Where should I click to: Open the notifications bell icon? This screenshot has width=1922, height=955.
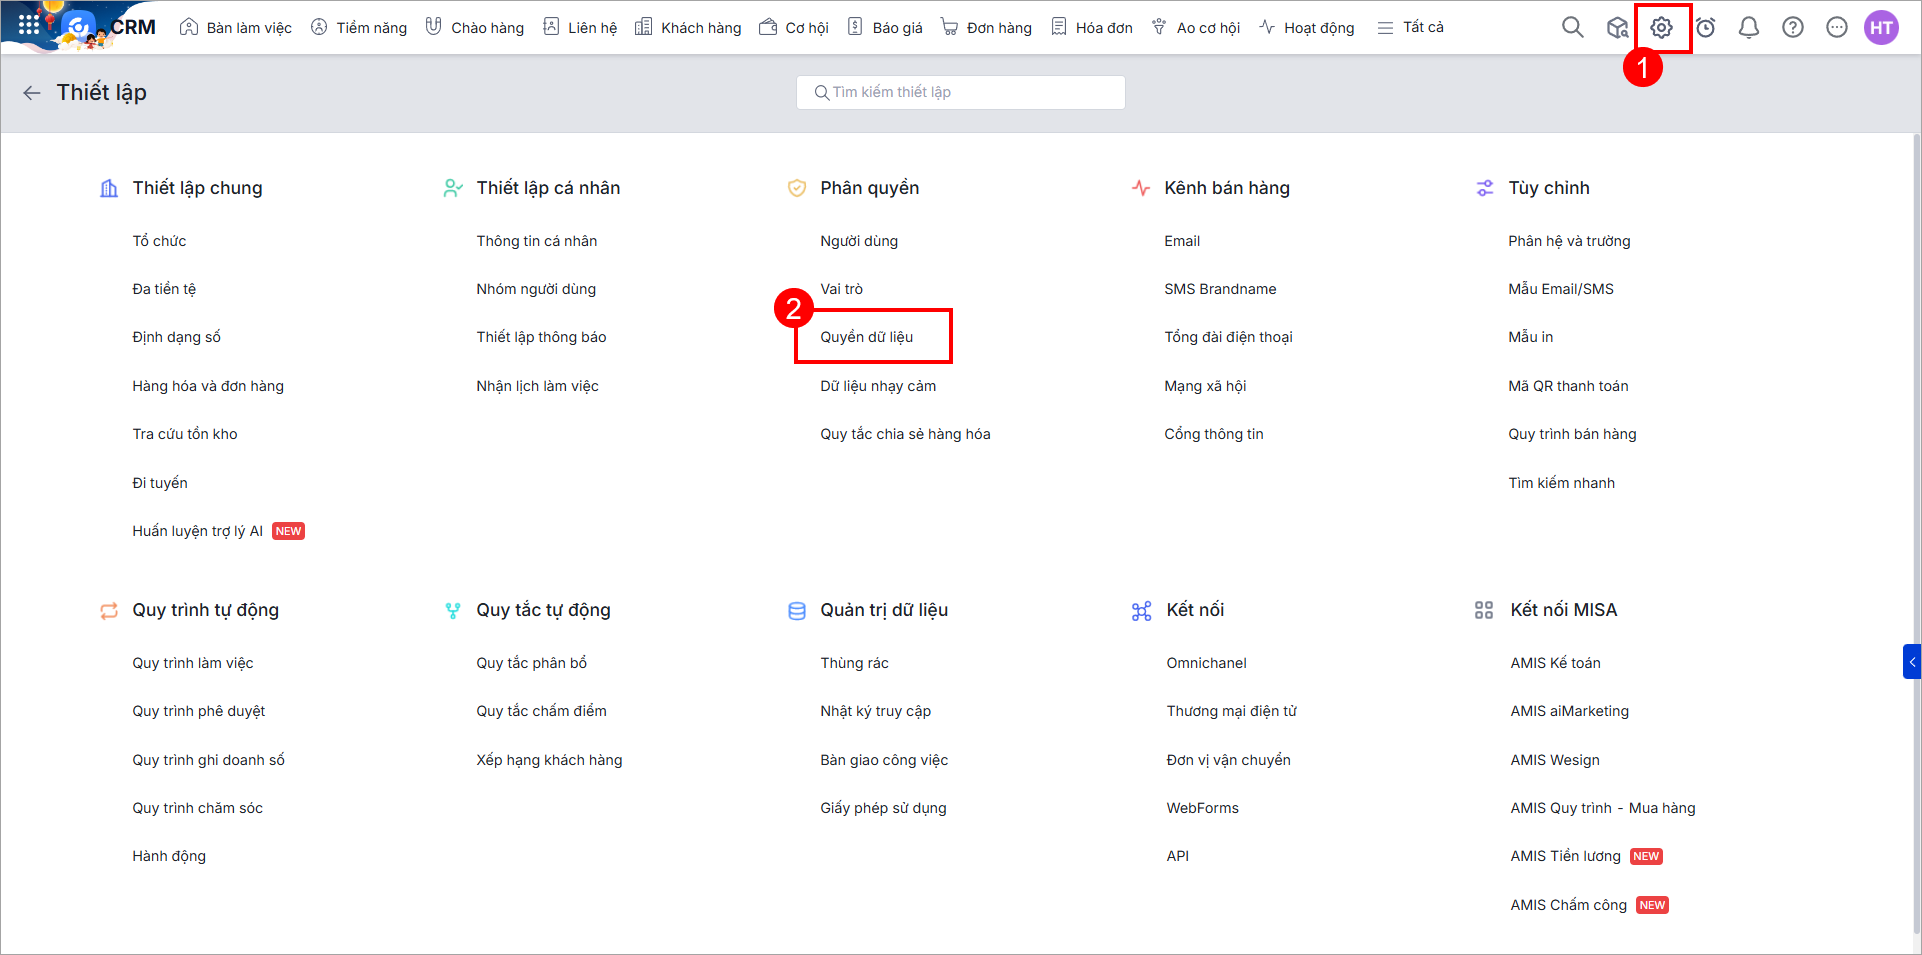(1748, 28)
